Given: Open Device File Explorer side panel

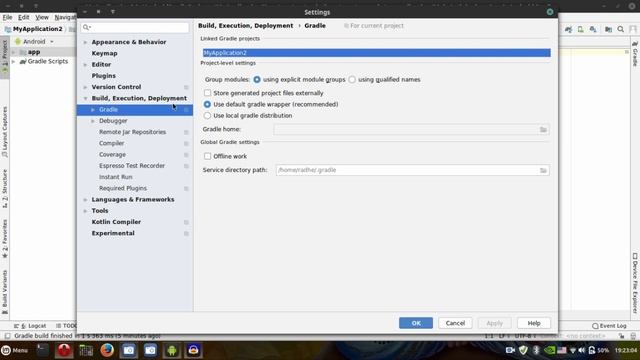Looking at the screenshot, I should (635, 282).
